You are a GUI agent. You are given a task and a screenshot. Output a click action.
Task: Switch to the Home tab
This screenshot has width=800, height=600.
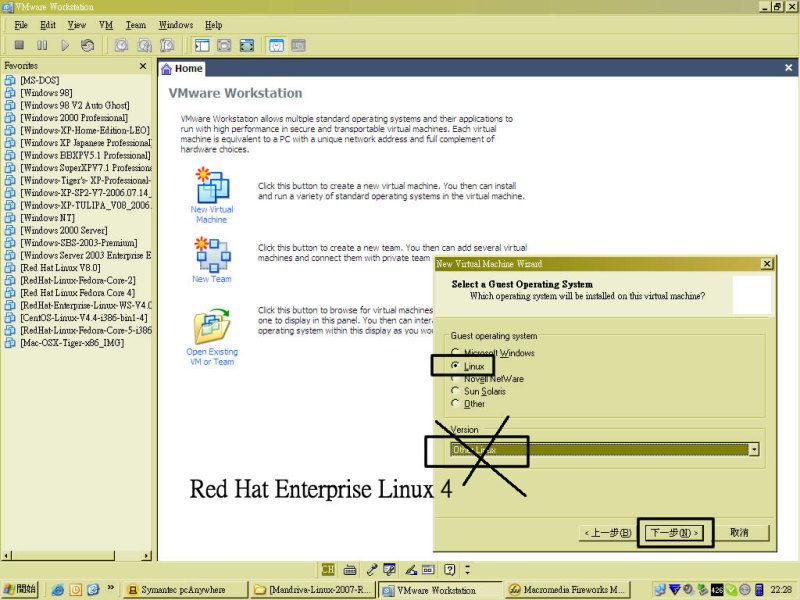pyautogui.click(x=182, y=68)
